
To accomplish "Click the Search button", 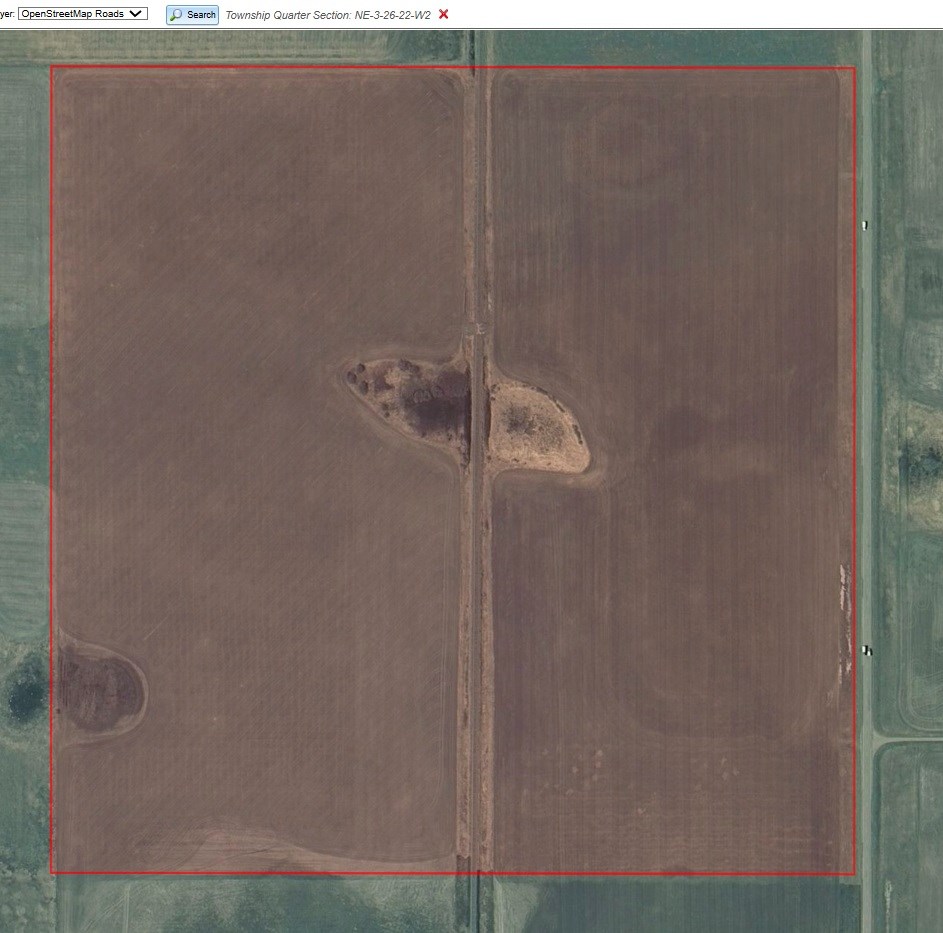I will (x=192, y=14).
